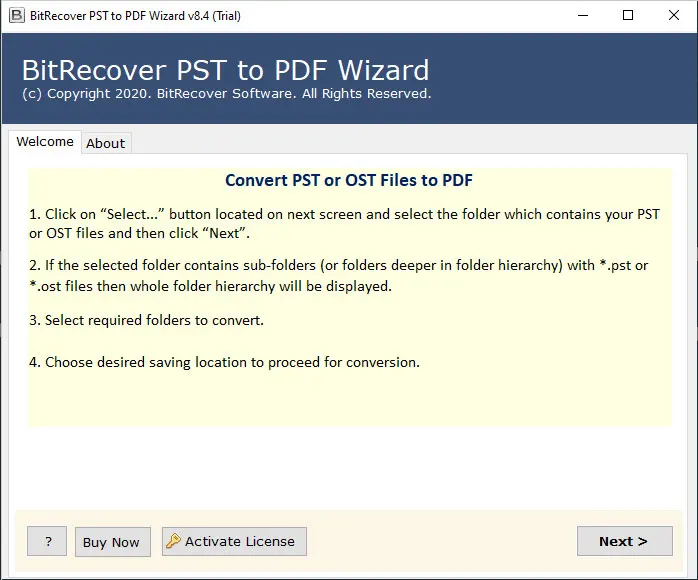Click the blank space between Activate License and Next
Image resolution: width=698 pixels, height=580 pixels.
tap(440, 541)
